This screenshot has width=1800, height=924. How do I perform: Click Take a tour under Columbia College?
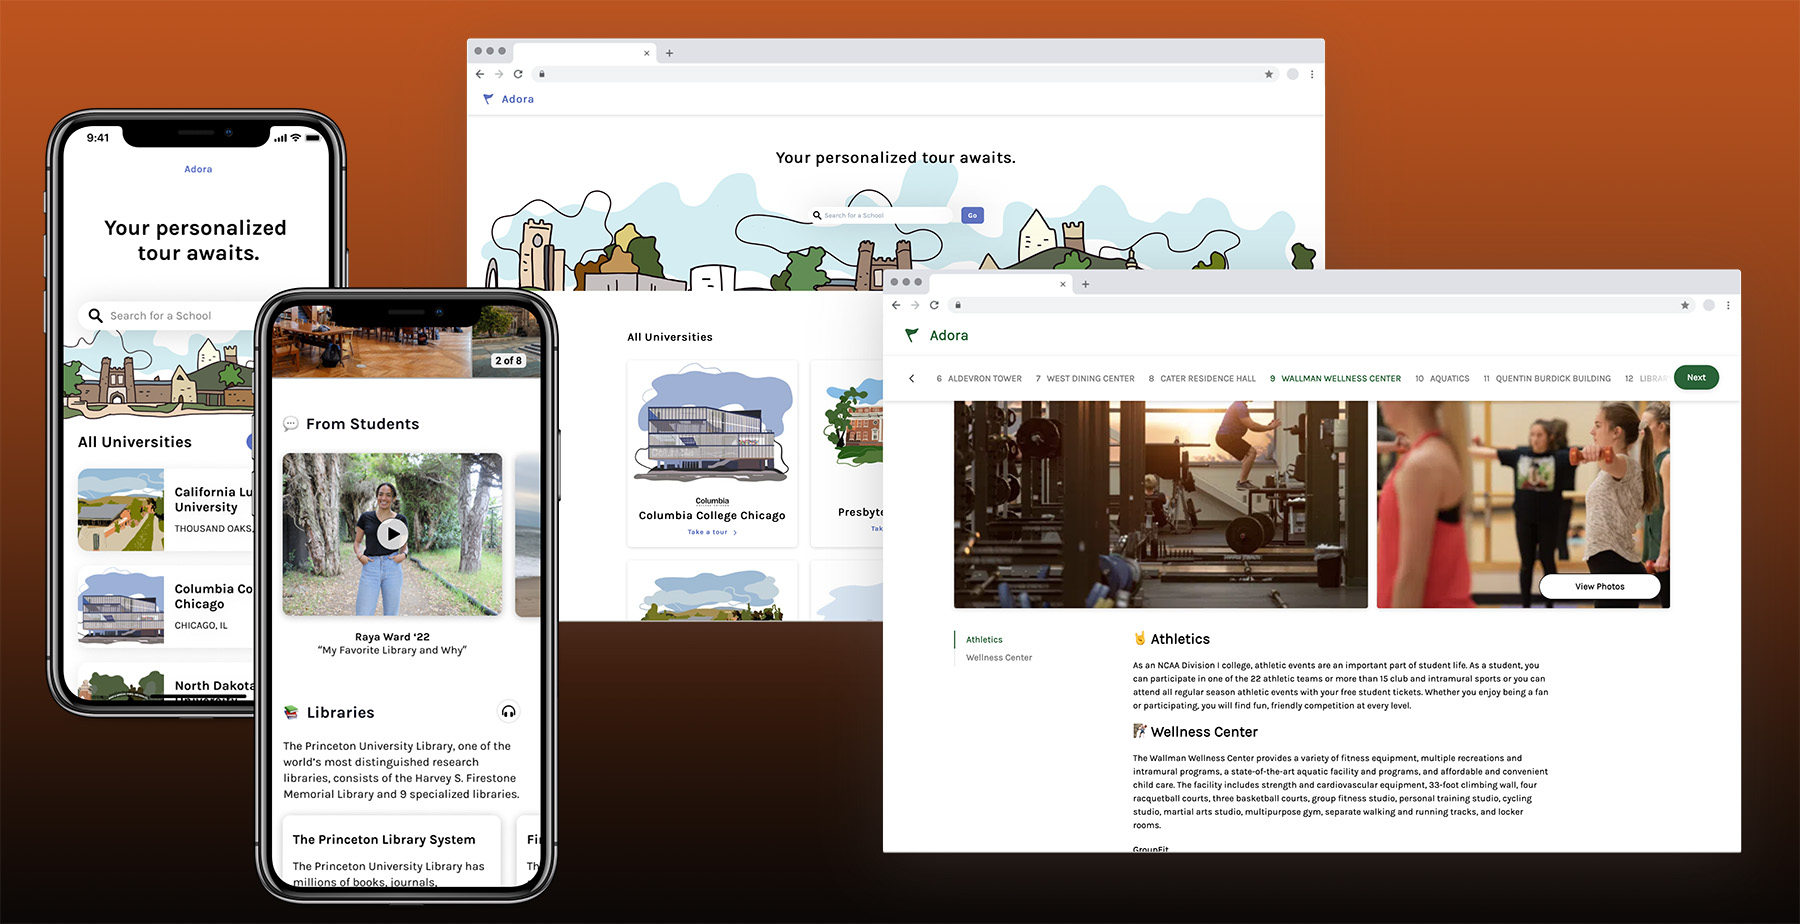coord(707,533)
